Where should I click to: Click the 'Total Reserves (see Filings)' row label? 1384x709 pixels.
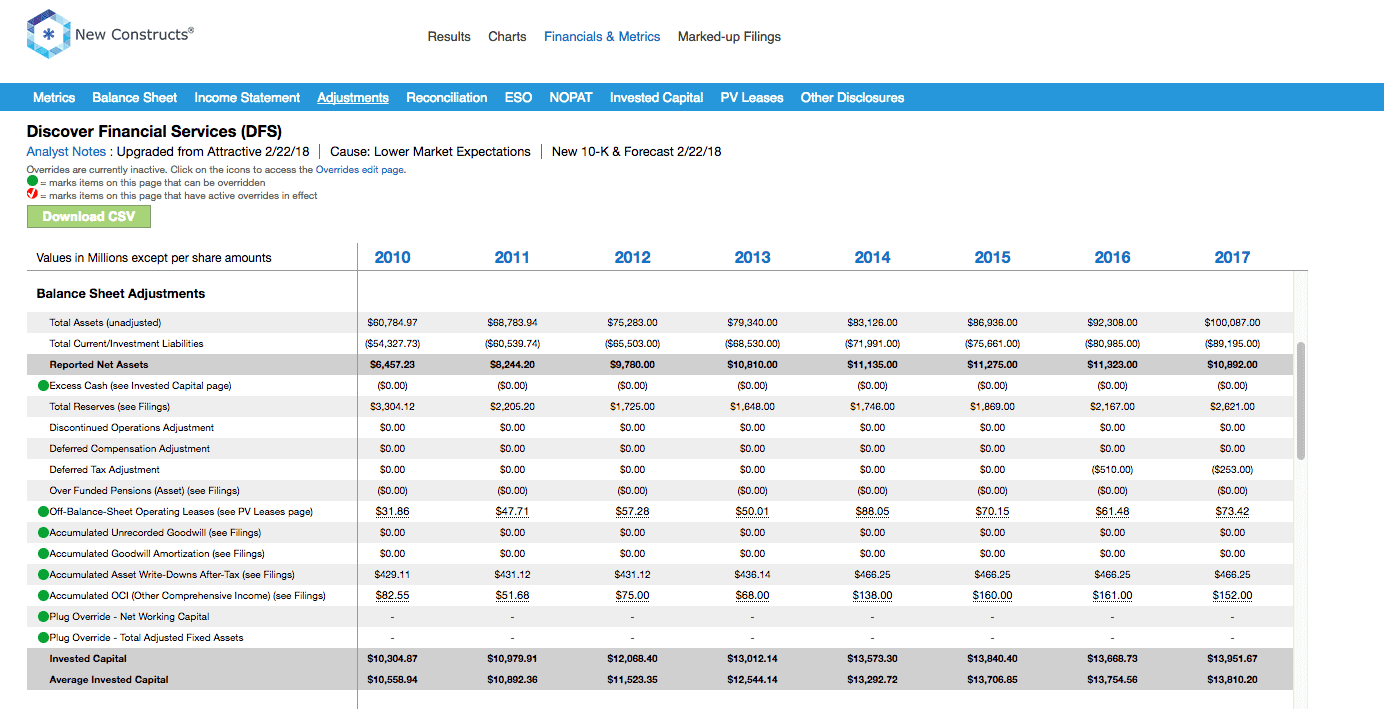click(110, 406)
